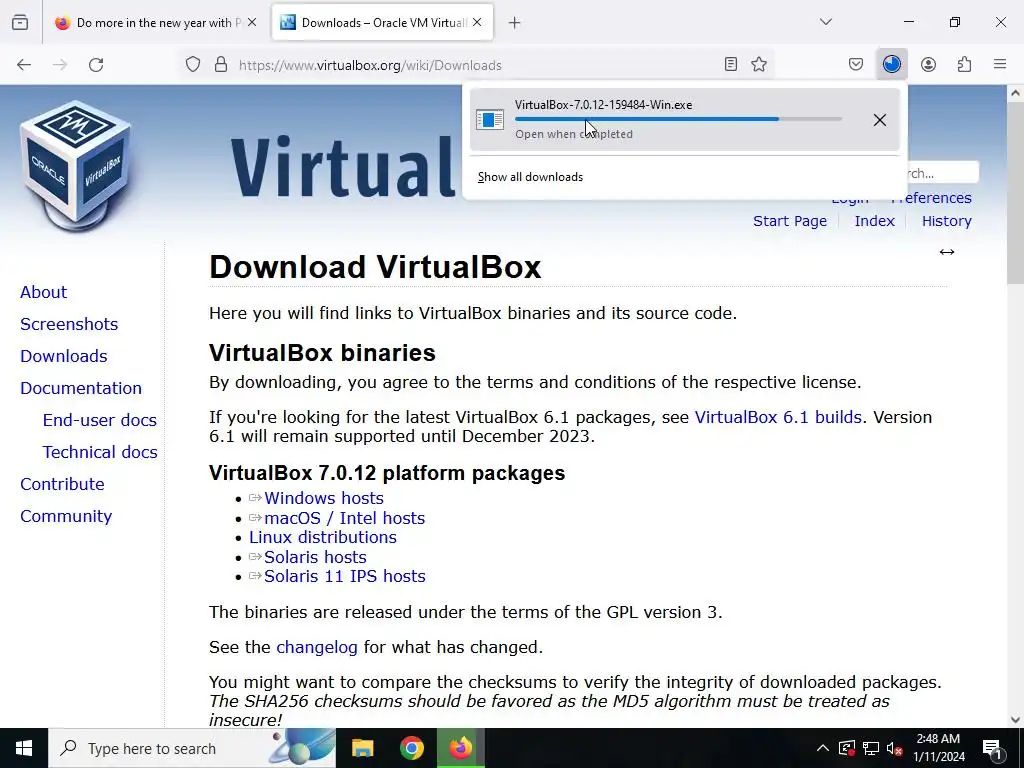
Task: Open Firefox View tab icon
Action: point(20,23)
